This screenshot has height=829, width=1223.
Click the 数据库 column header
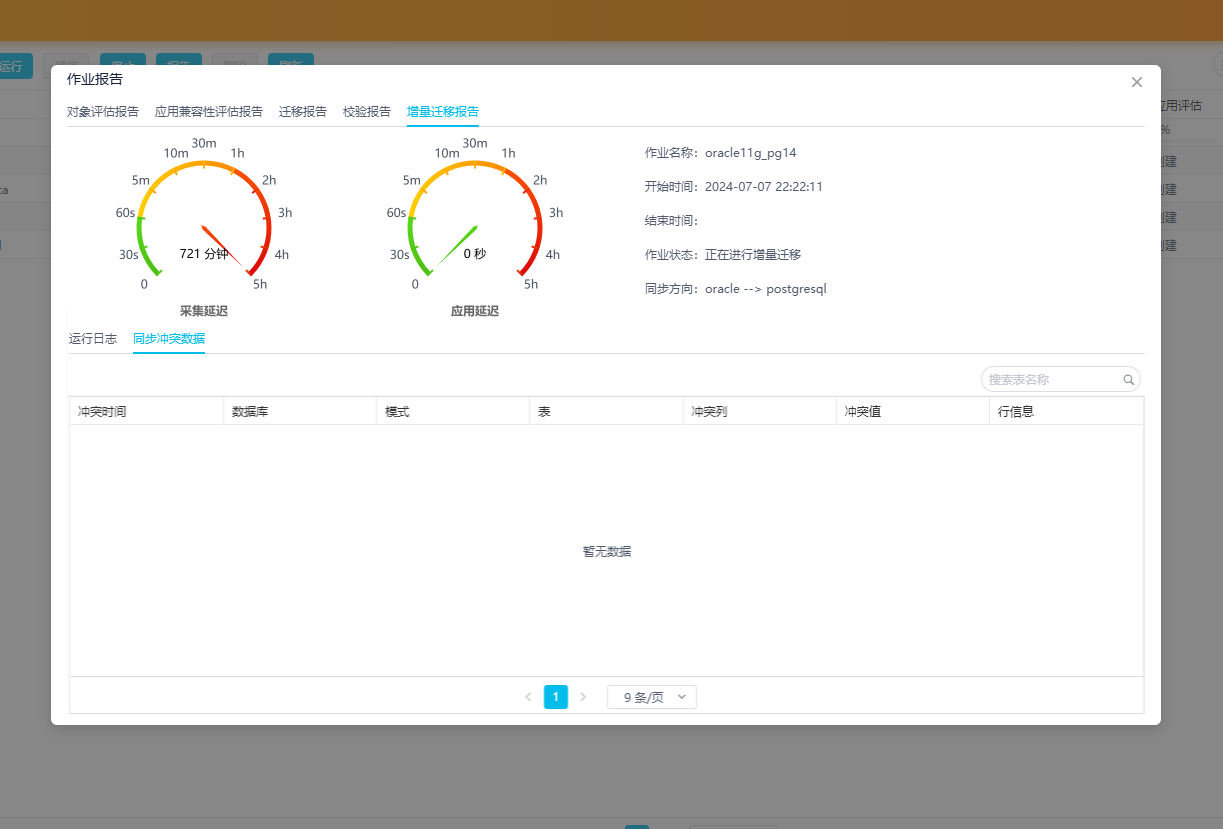tap(300, 411)
